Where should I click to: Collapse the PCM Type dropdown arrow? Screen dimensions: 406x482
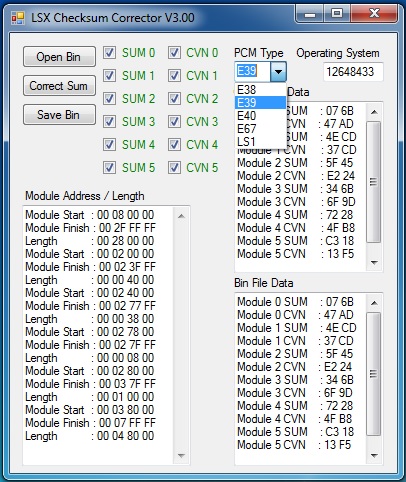pyautogui.click(x=278, y=72)
